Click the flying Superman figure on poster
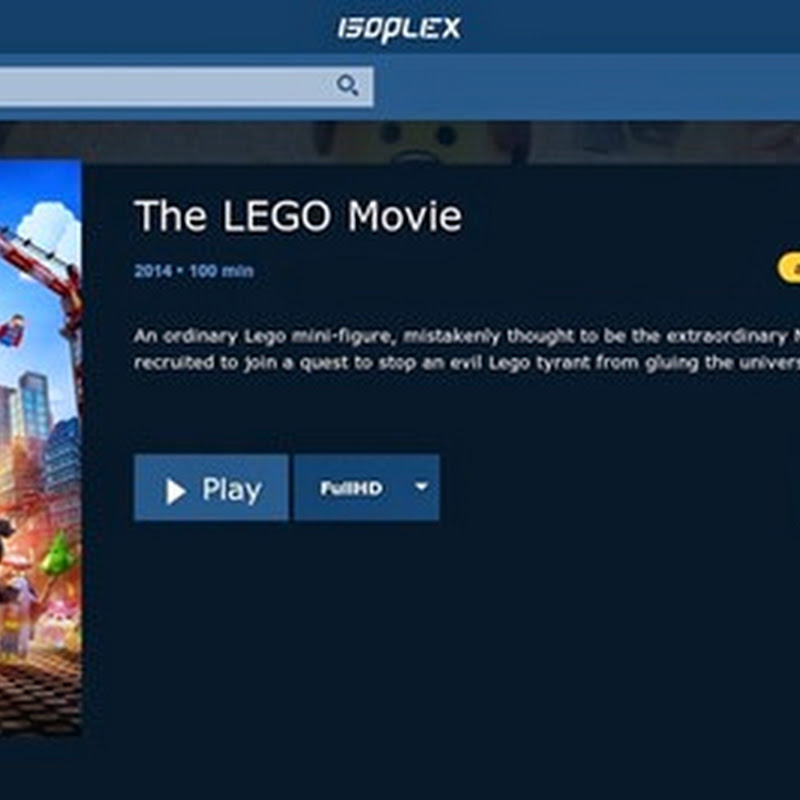 coord(11,330)
